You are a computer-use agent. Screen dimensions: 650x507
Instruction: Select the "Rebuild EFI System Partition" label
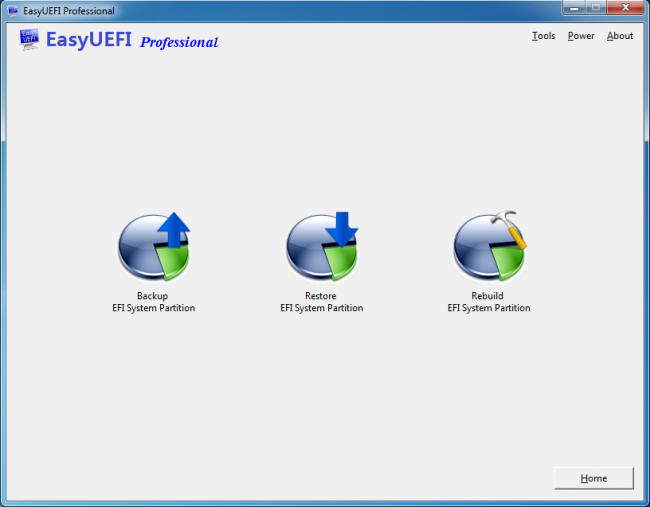click(489, 302)
